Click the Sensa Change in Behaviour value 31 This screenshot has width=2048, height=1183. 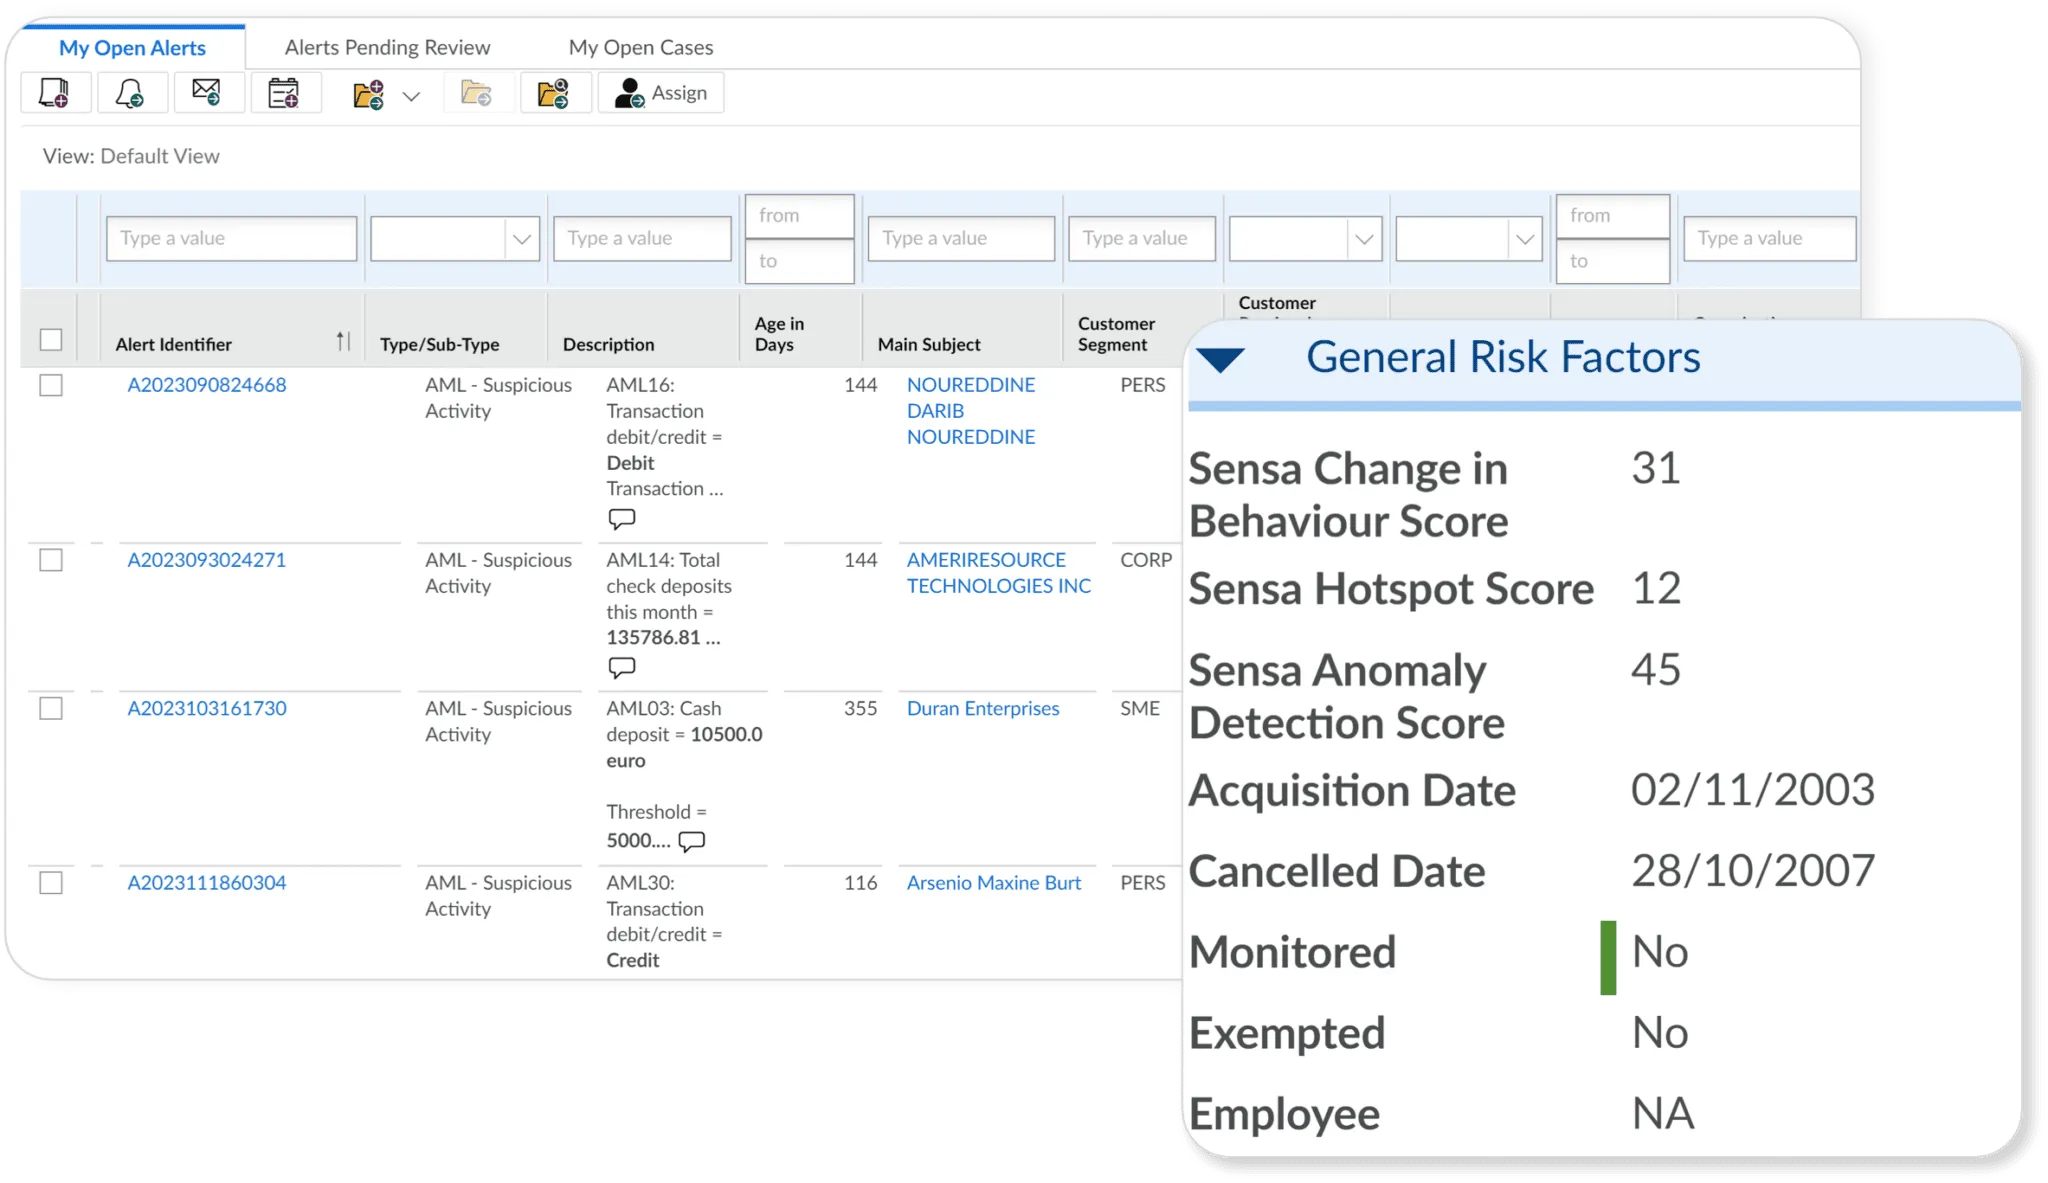click(x=1656, y=468)
